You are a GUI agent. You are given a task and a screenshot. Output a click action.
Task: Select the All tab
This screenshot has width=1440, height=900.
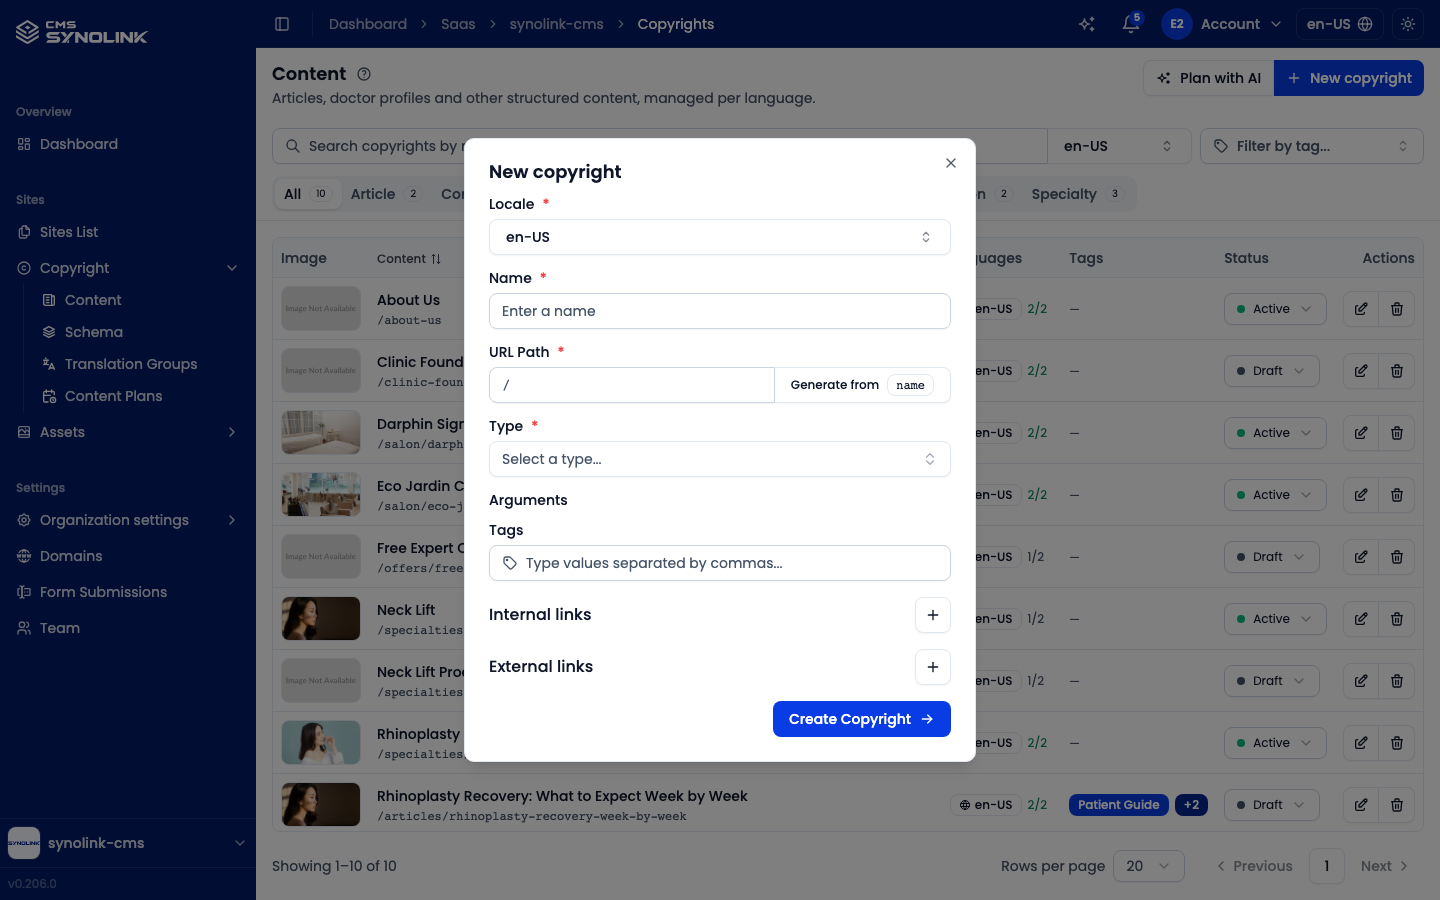(x=306, y=194)
